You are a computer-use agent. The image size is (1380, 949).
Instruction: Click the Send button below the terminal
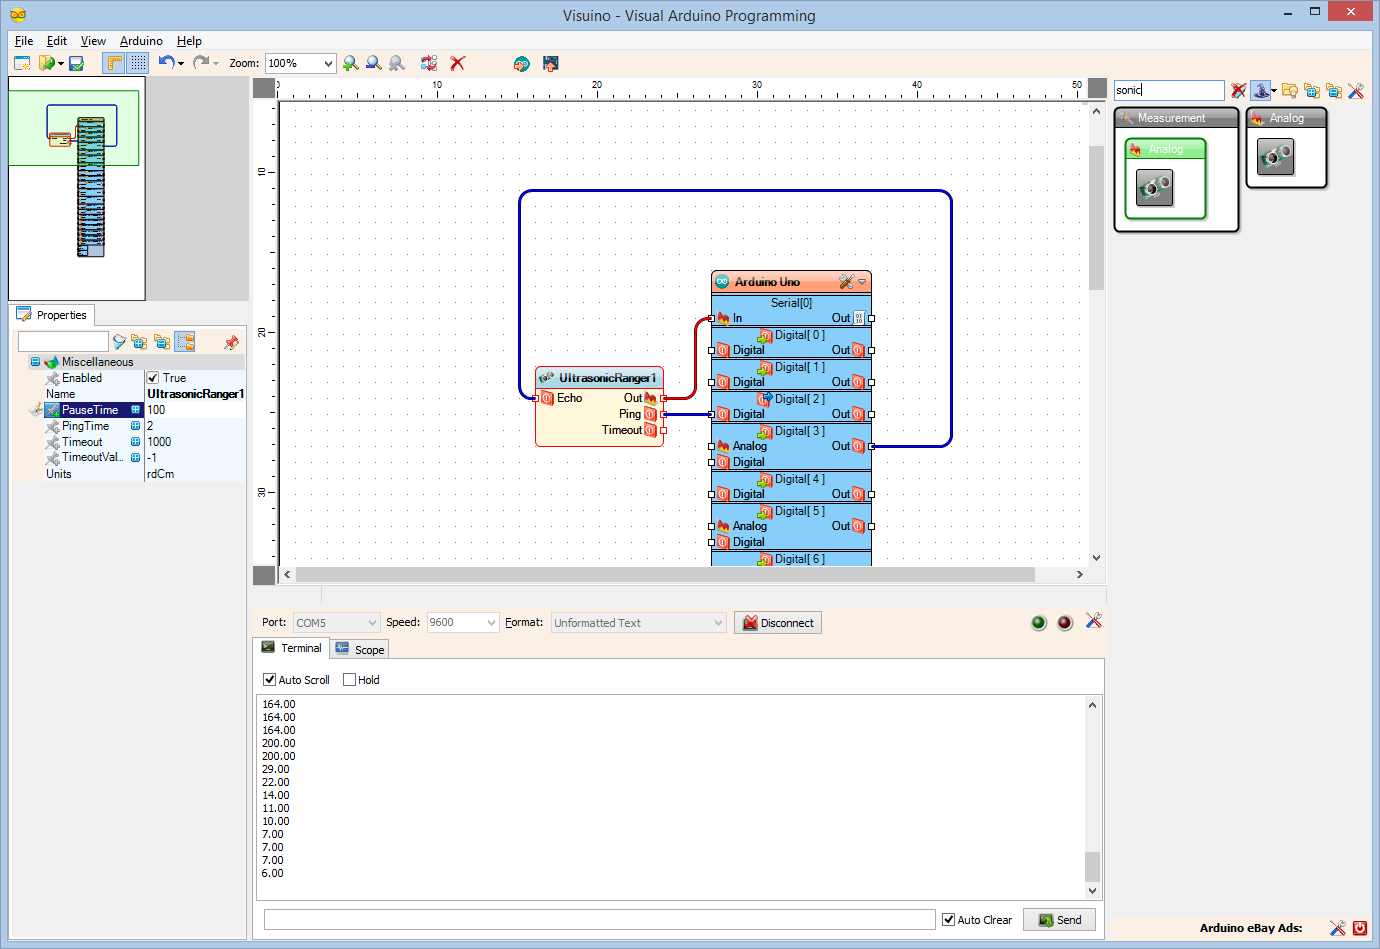coord(1059,919)
